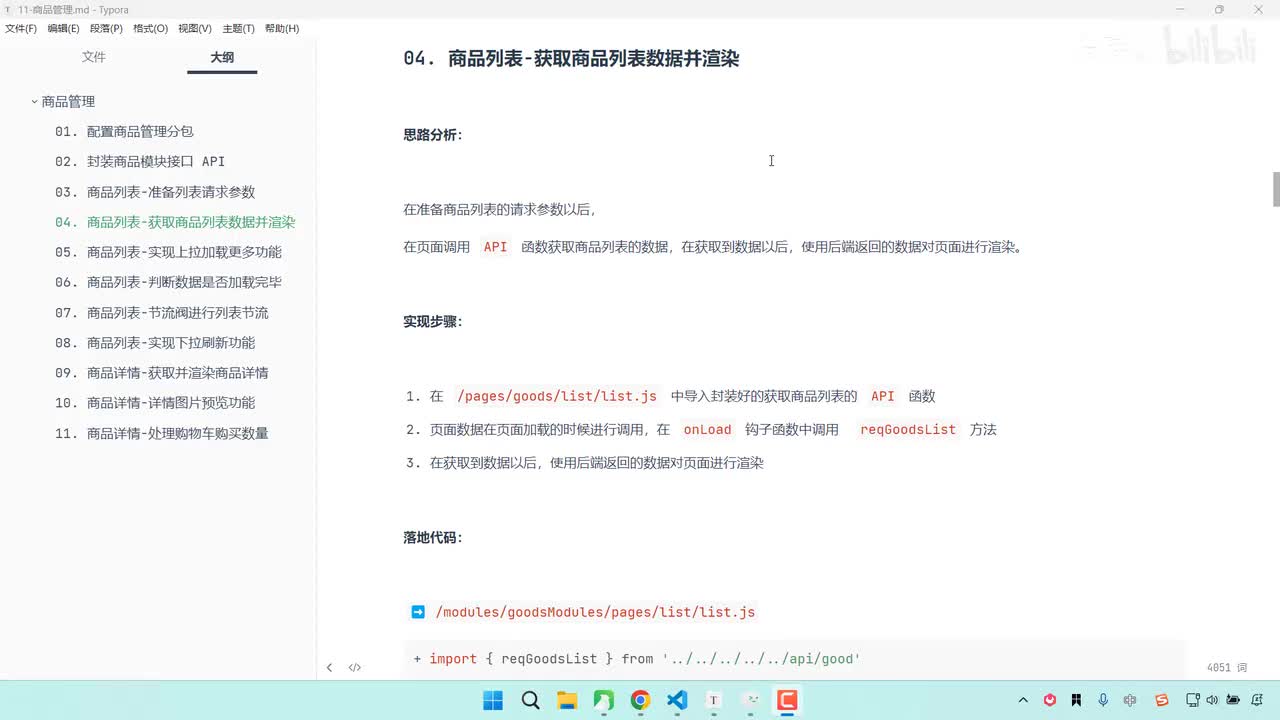Click the file path /modules/goodsModules/pages/list/list.js
This screenshot has width=1280, height=720.
[595, 612]
